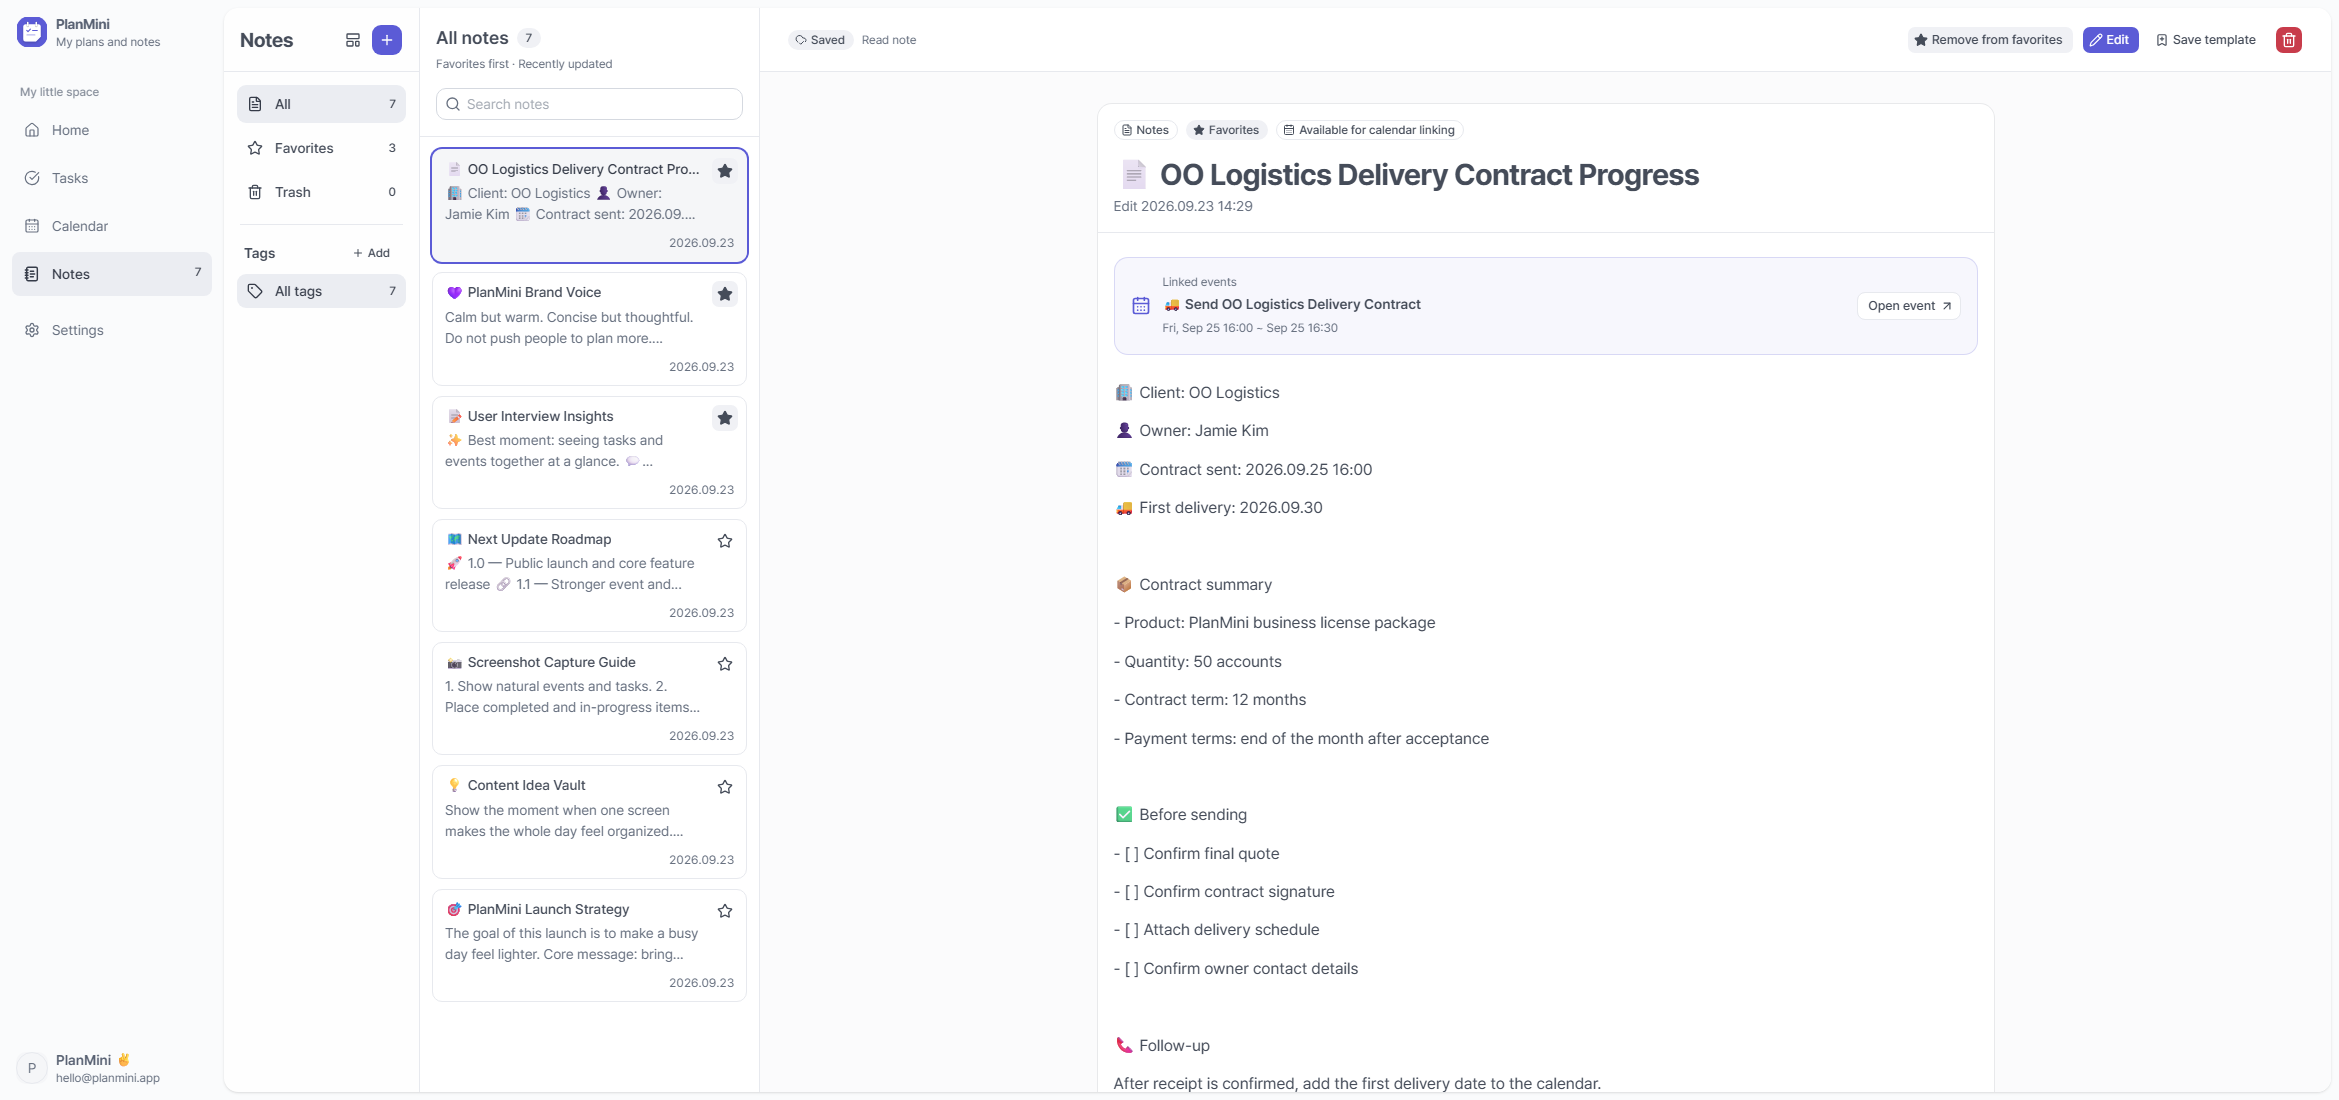Open the PlanMini Brand Voice note

point(589,329)
